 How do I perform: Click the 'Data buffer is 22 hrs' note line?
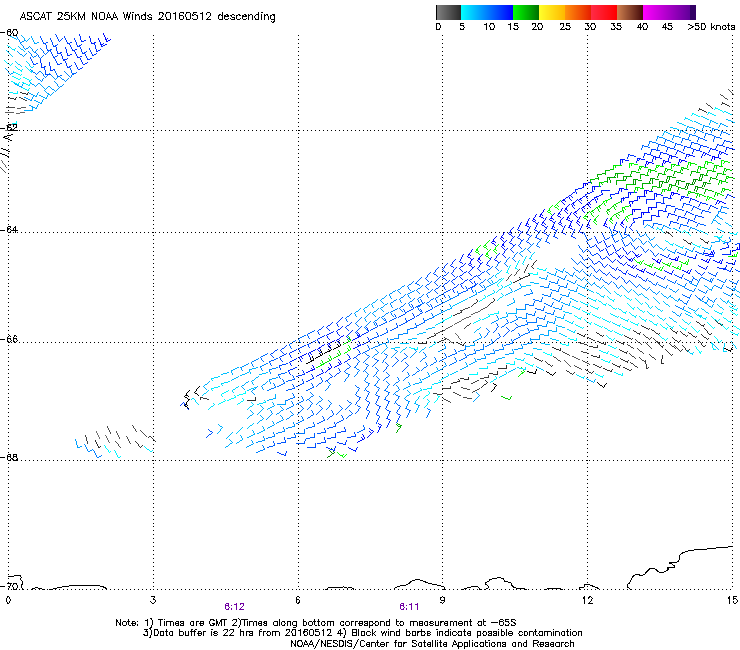tap(362, 633)
